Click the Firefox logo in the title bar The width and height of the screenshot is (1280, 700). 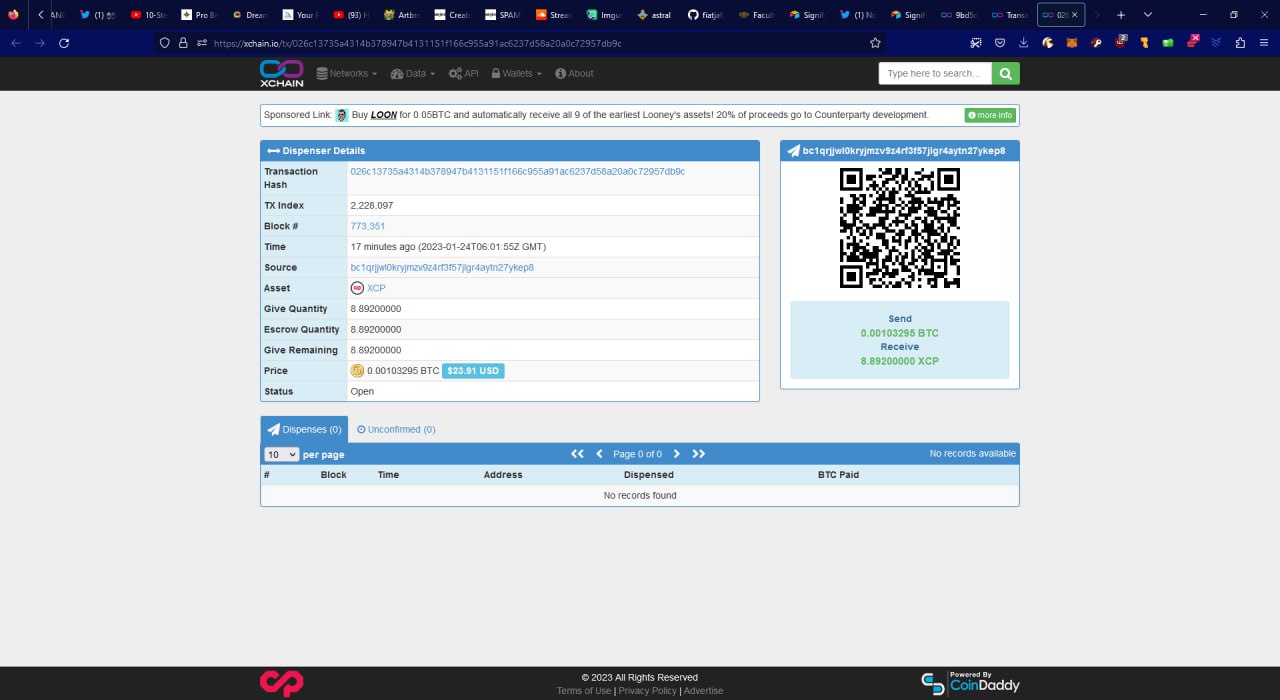pyautogui.click(x=13, y=15)
